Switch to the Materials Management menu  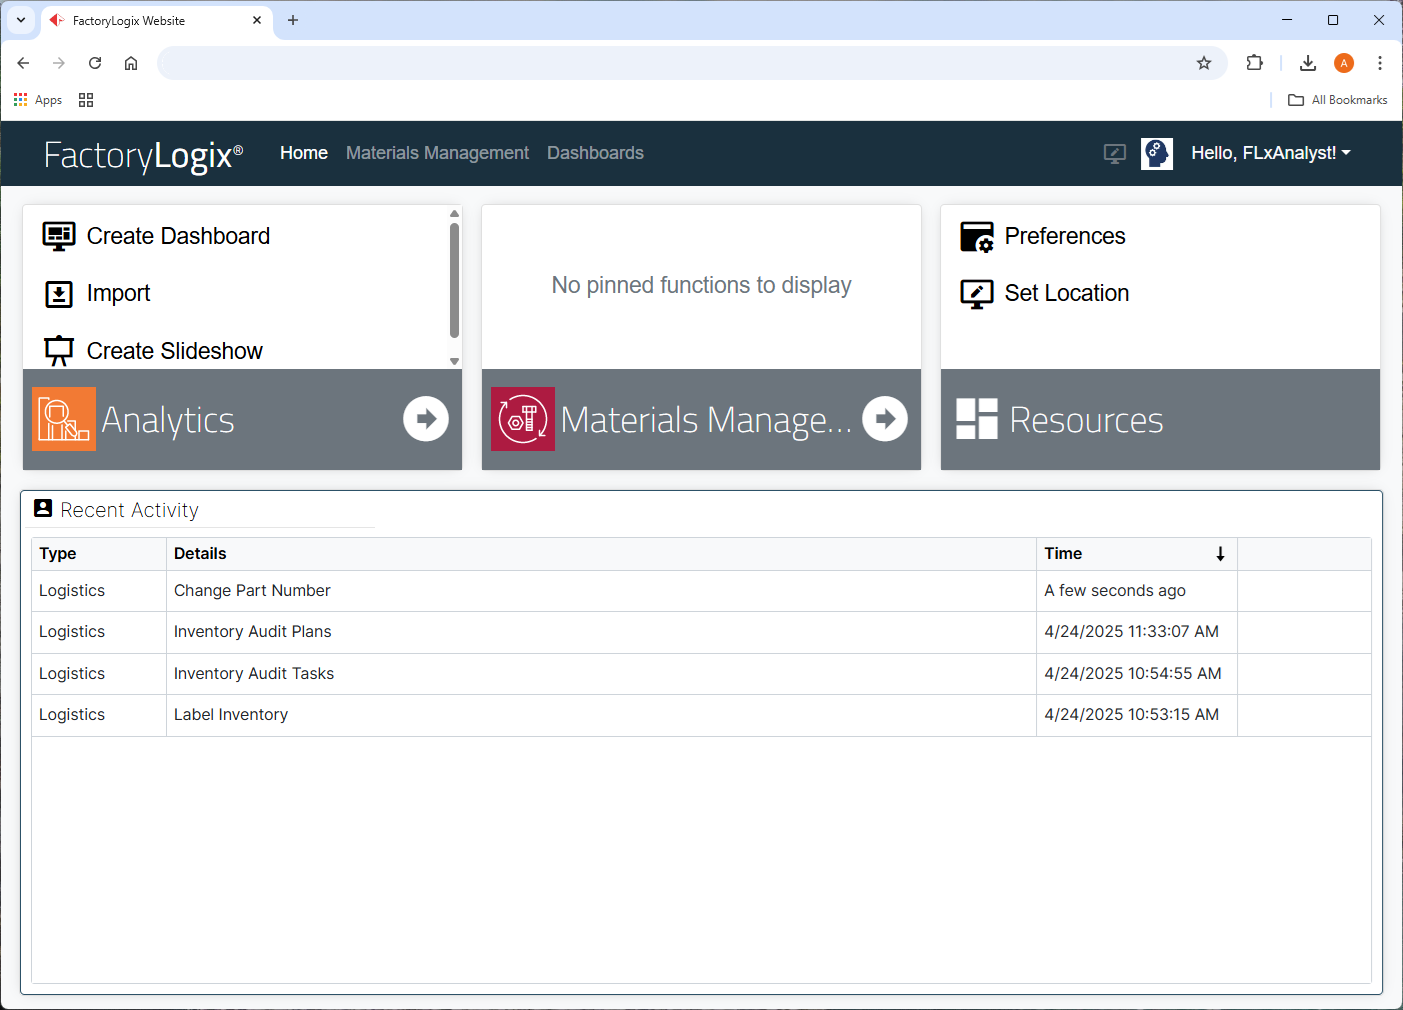click(x=437, y=153)
